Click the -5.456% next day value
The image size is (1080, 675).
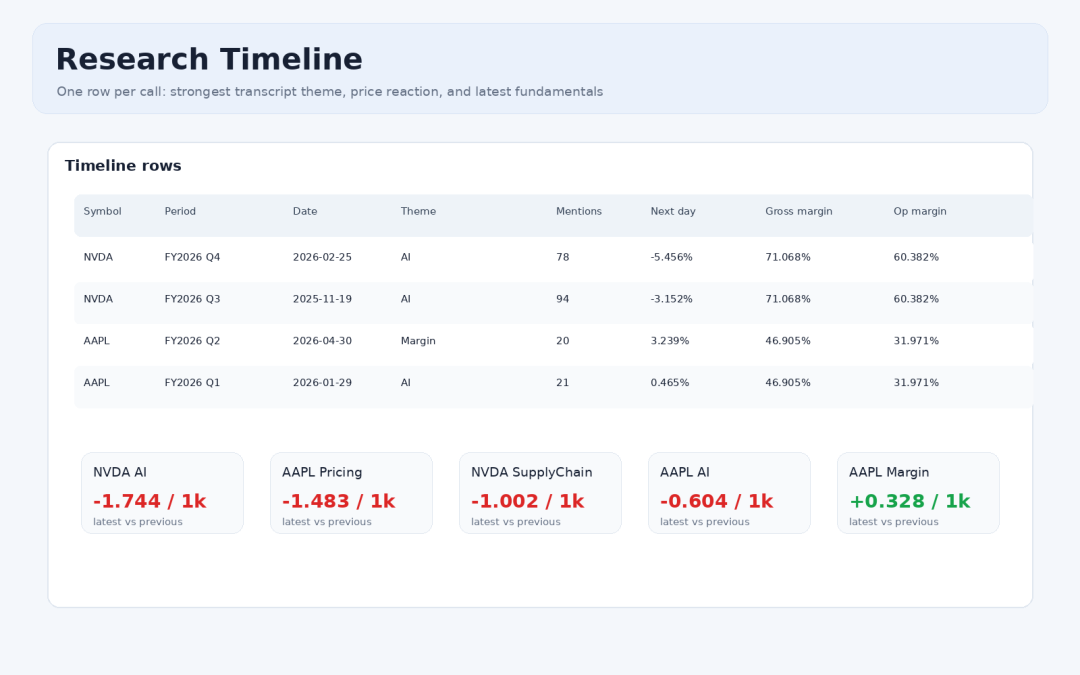(x=672, y=257)
